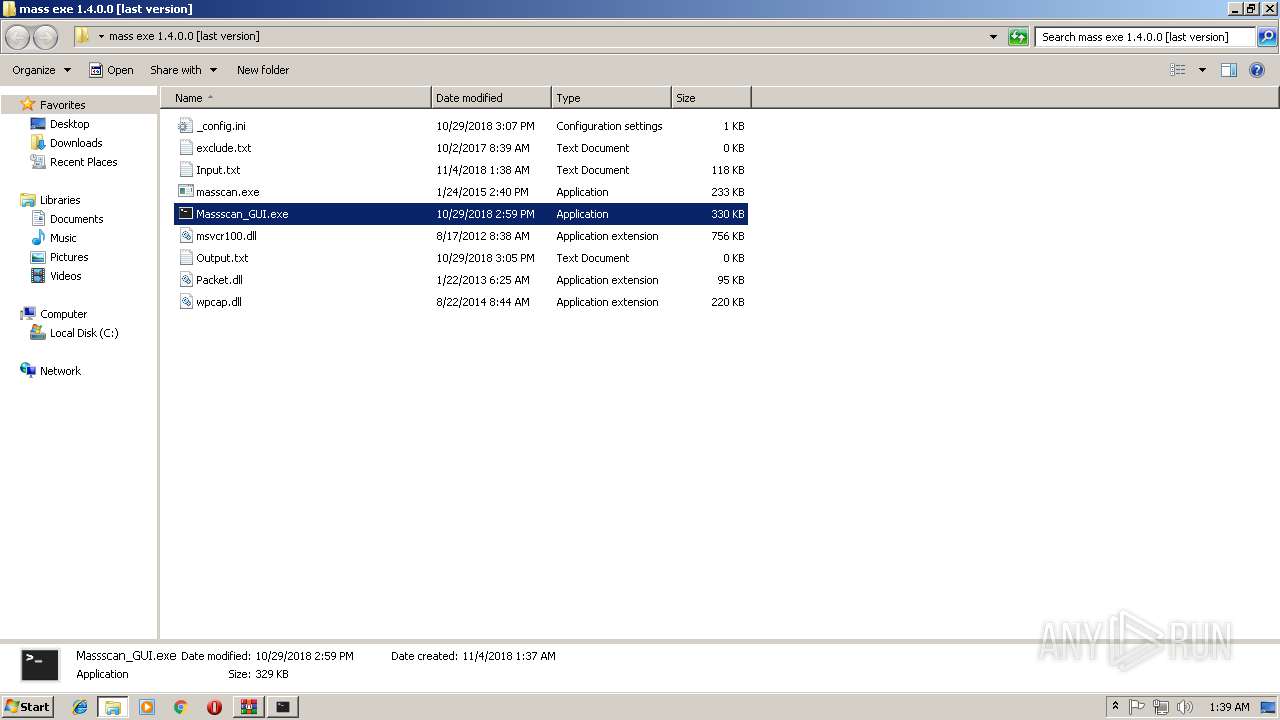Refresh the folder view
The image size is (1280, 720).
click(1018, 37)
